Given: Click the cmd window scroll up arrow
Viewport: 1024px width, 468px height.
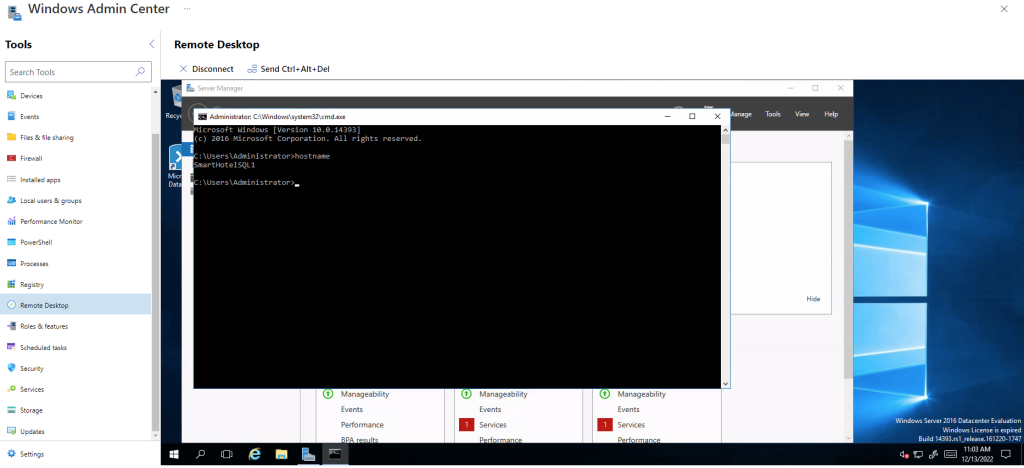Looking at the screenshot, I should [x=725, y=130].
